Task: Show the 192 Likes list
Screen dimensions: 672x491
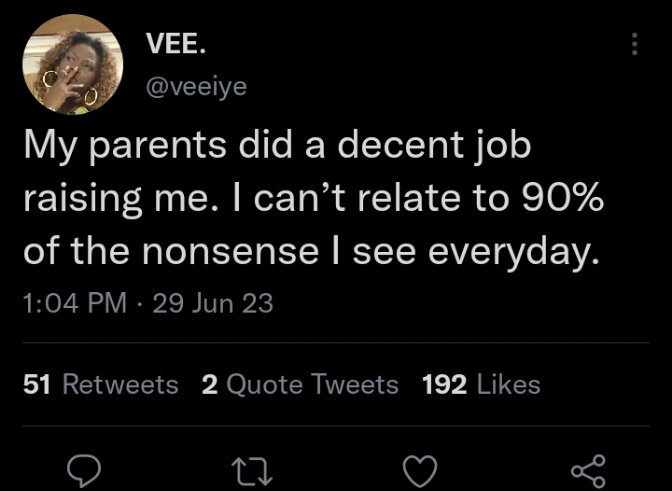Action: point(481,384)
